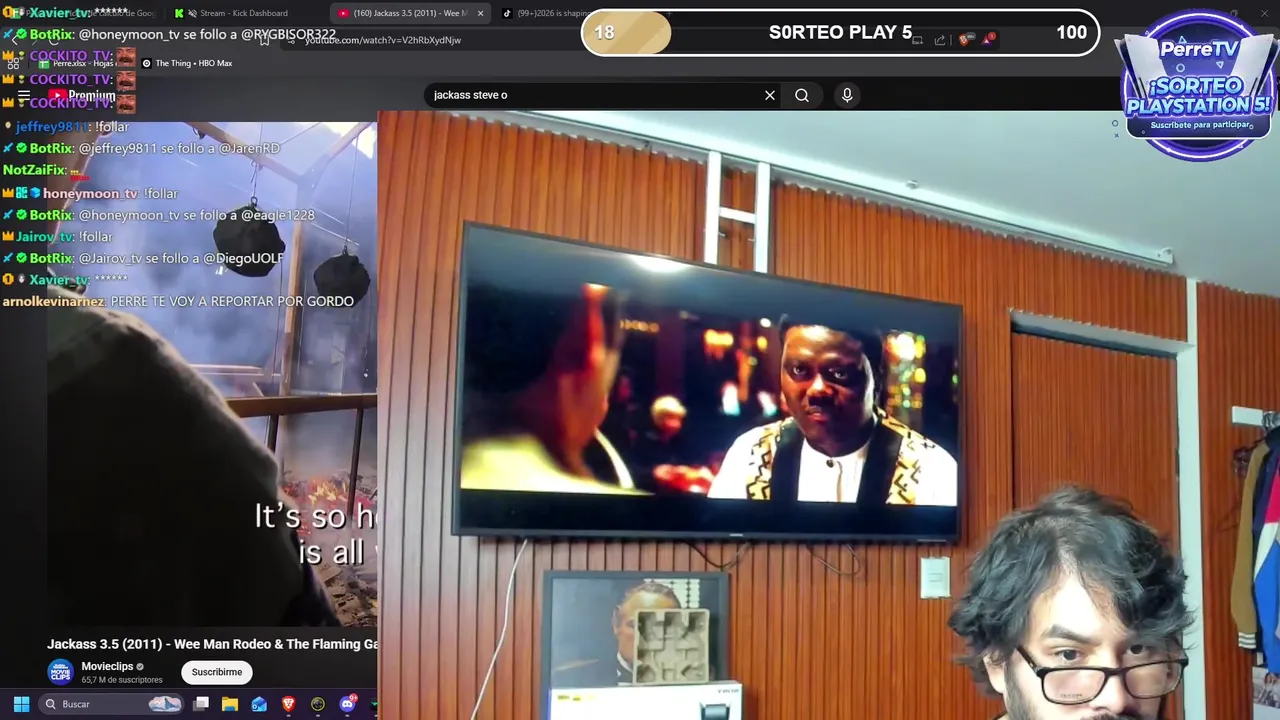The width and height of the screenshot is (1280, 720).
Task: Click the YouTube search magnifier button
Action: (x=802, y=95)
